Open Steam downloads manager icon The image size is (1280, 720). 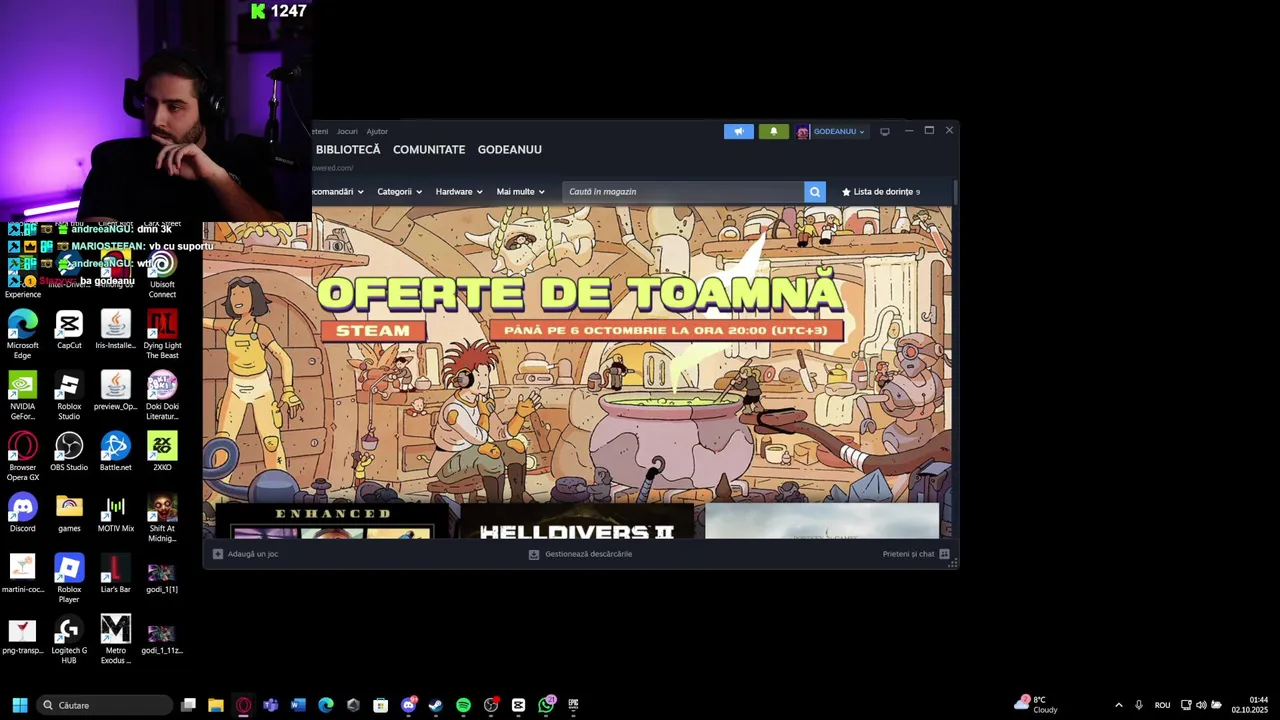pyautogui.click(x=534, y=554)
